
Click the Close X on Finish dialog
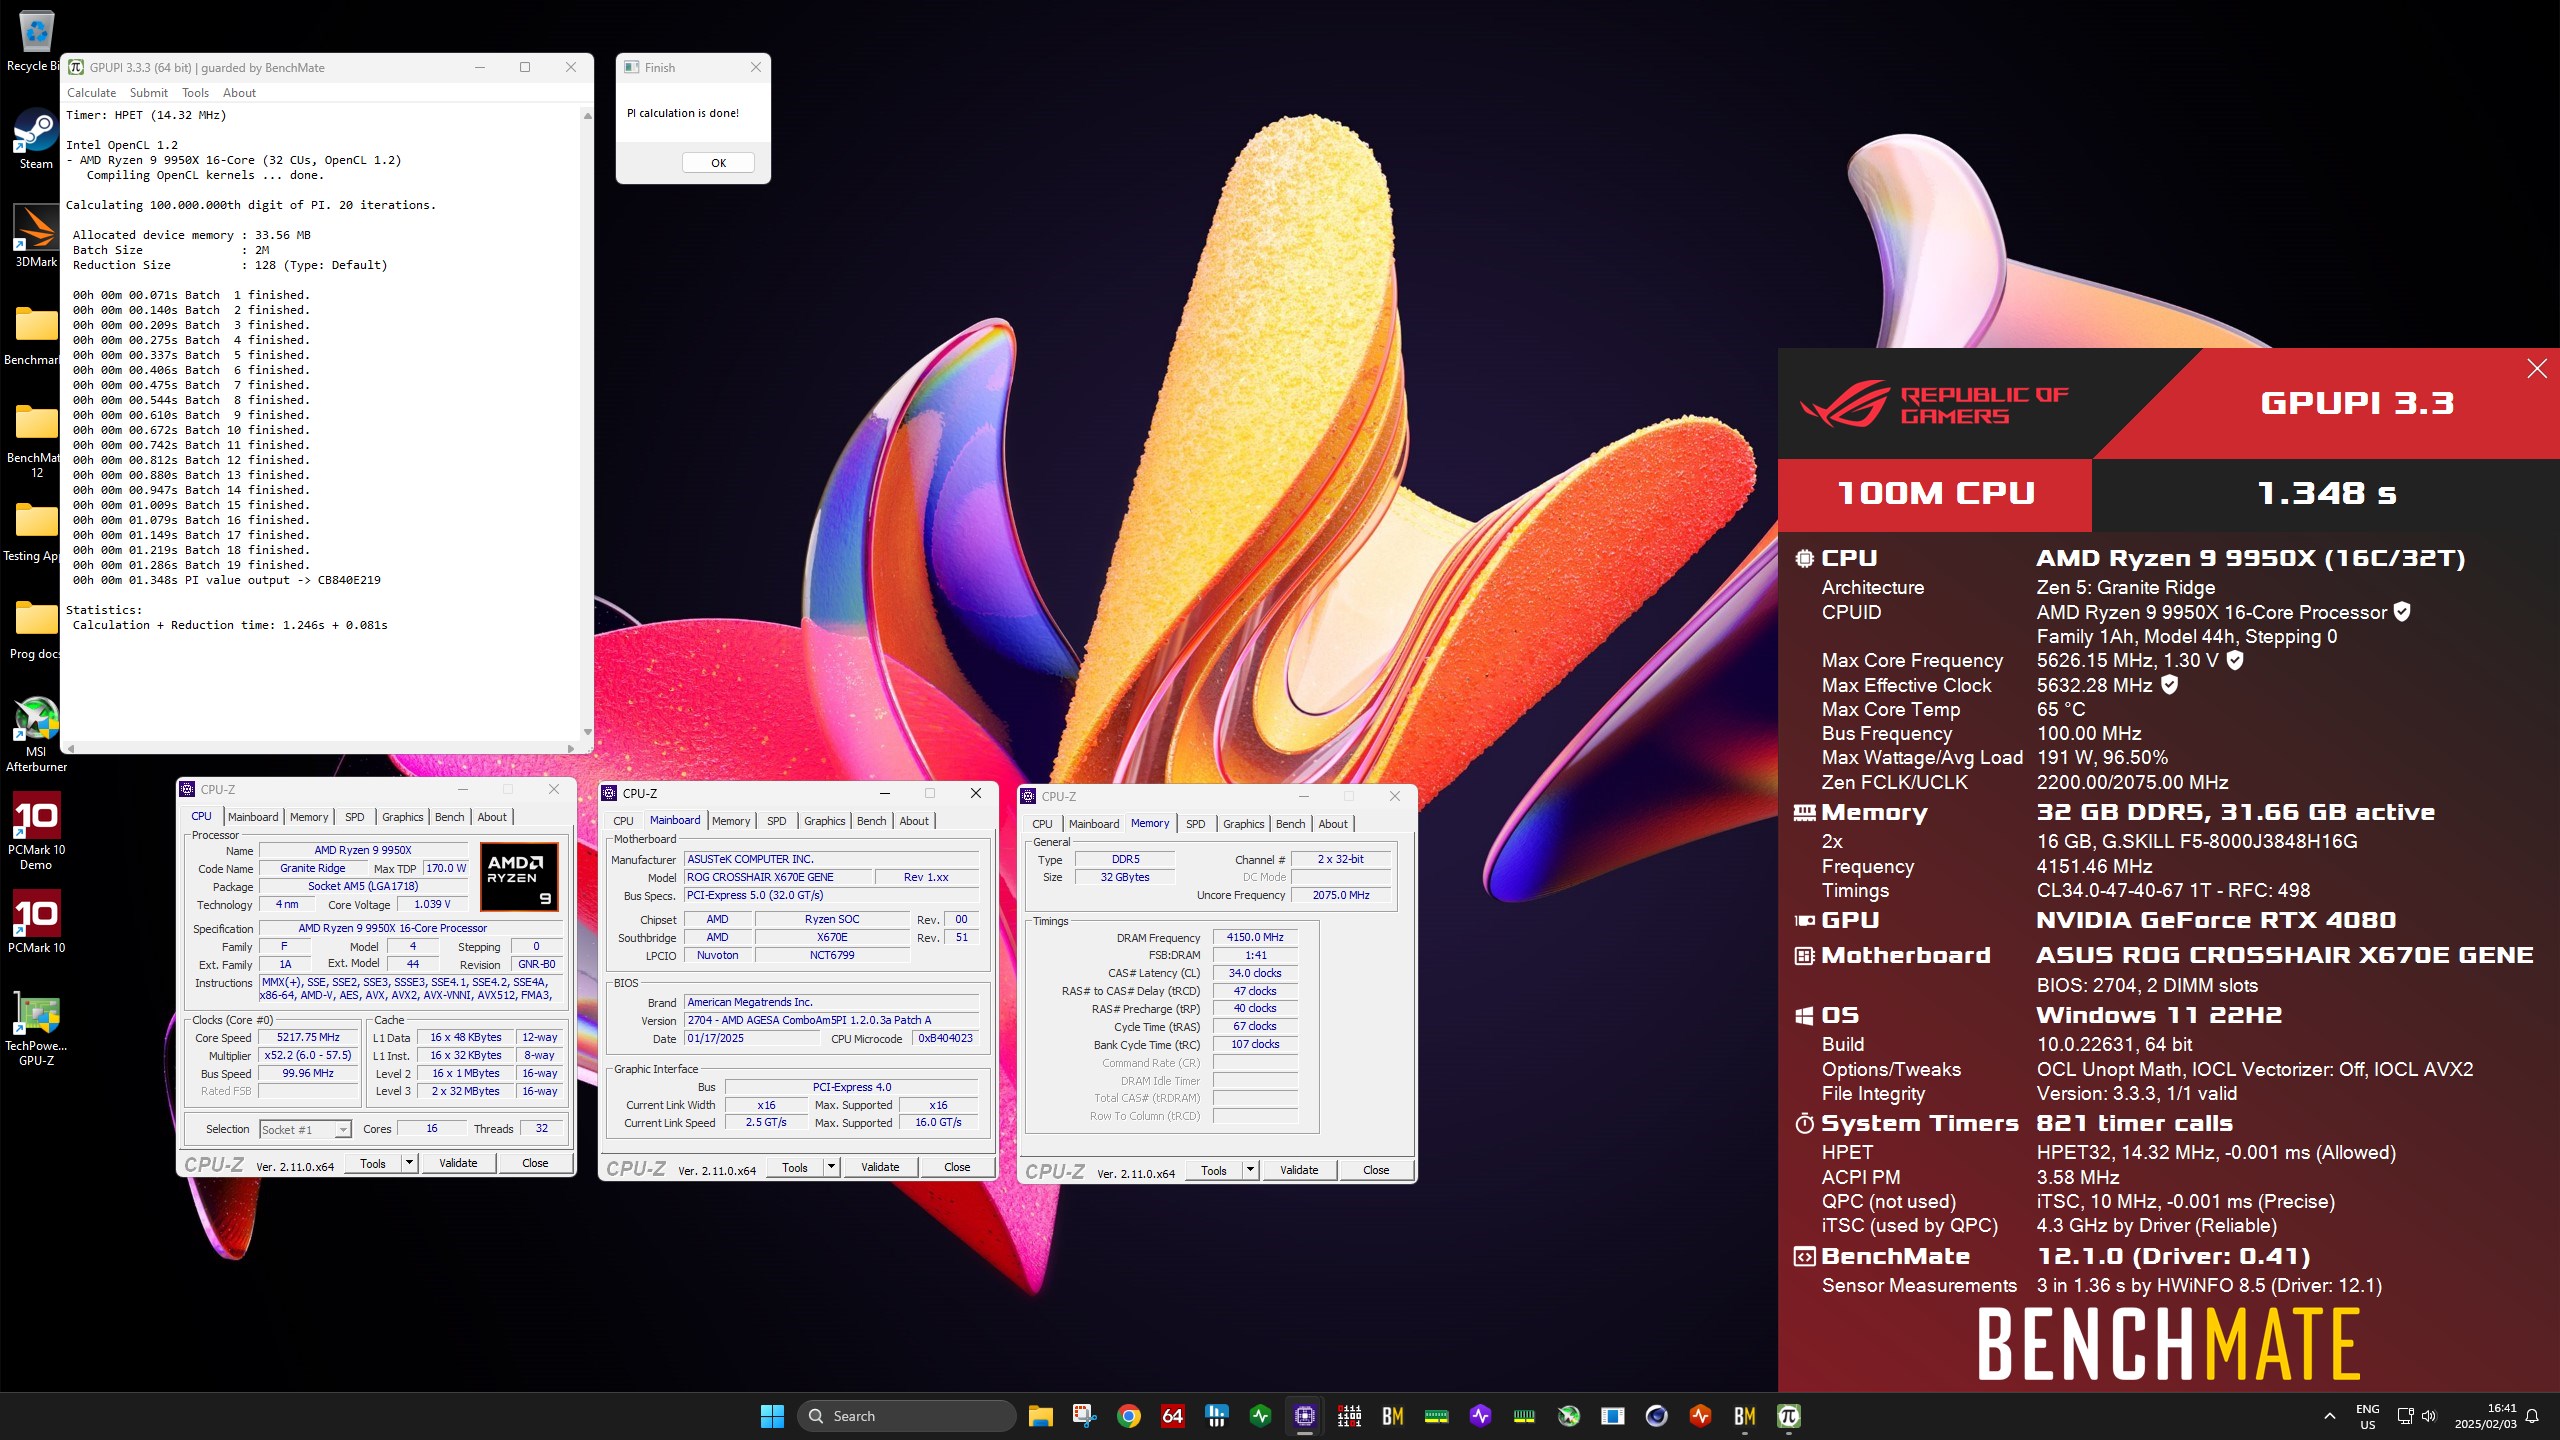[x=756, y=67]
